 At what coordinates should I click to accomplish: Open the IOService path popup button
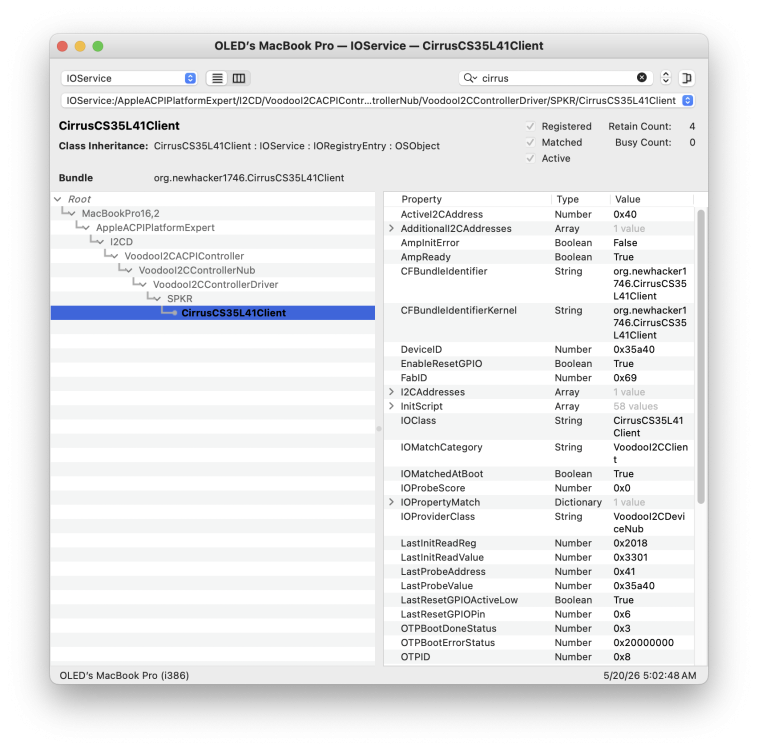click(687, 101)
